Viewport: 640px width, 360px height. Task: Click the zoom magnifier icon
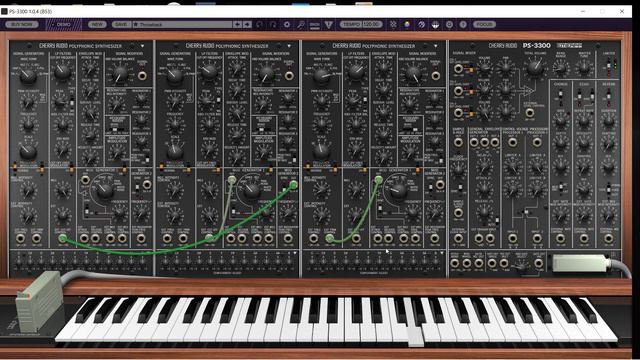click(301, 24)
